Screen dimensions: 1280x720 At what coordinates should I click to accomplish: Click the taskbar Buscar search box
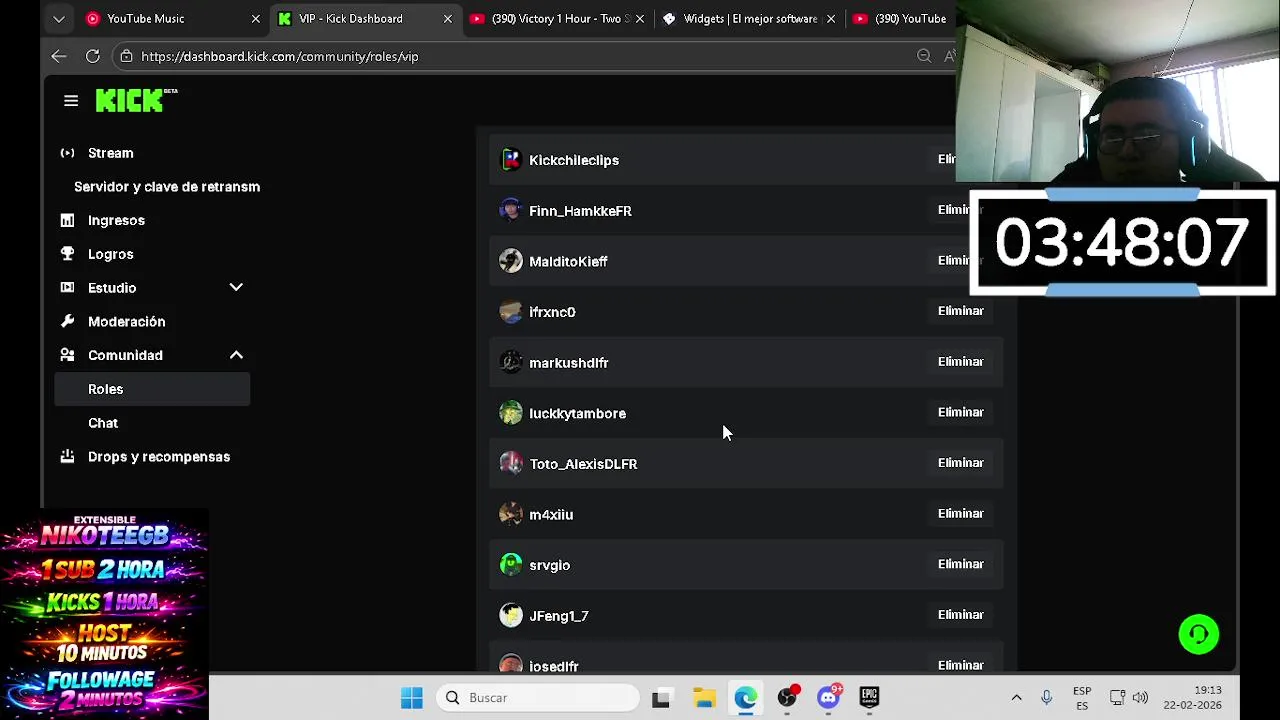point(538,698)
